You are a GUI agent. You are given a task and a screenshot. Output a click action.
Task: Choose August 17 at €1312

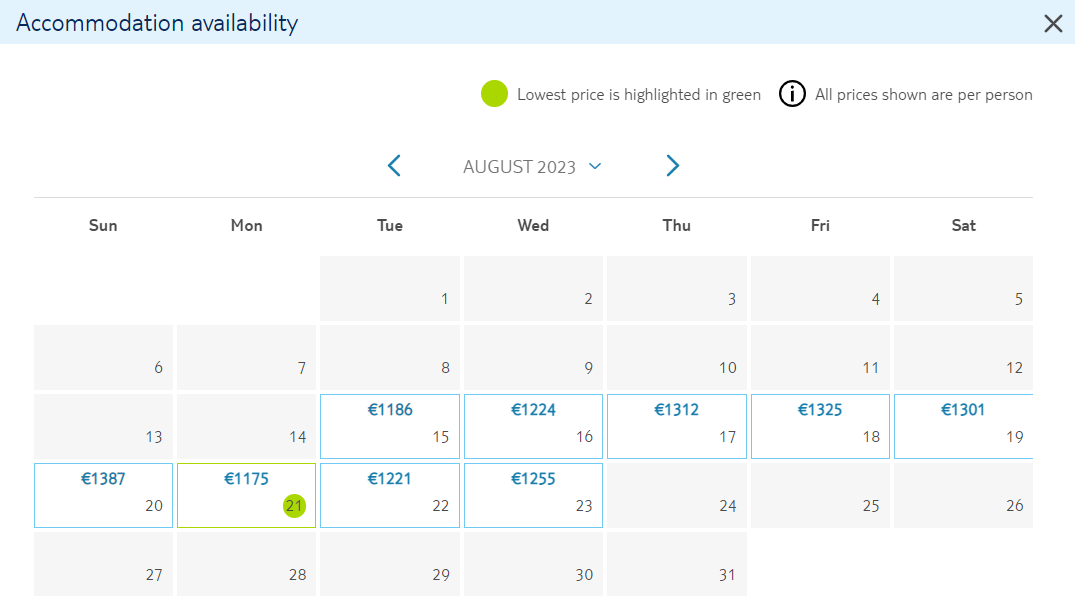677,426
